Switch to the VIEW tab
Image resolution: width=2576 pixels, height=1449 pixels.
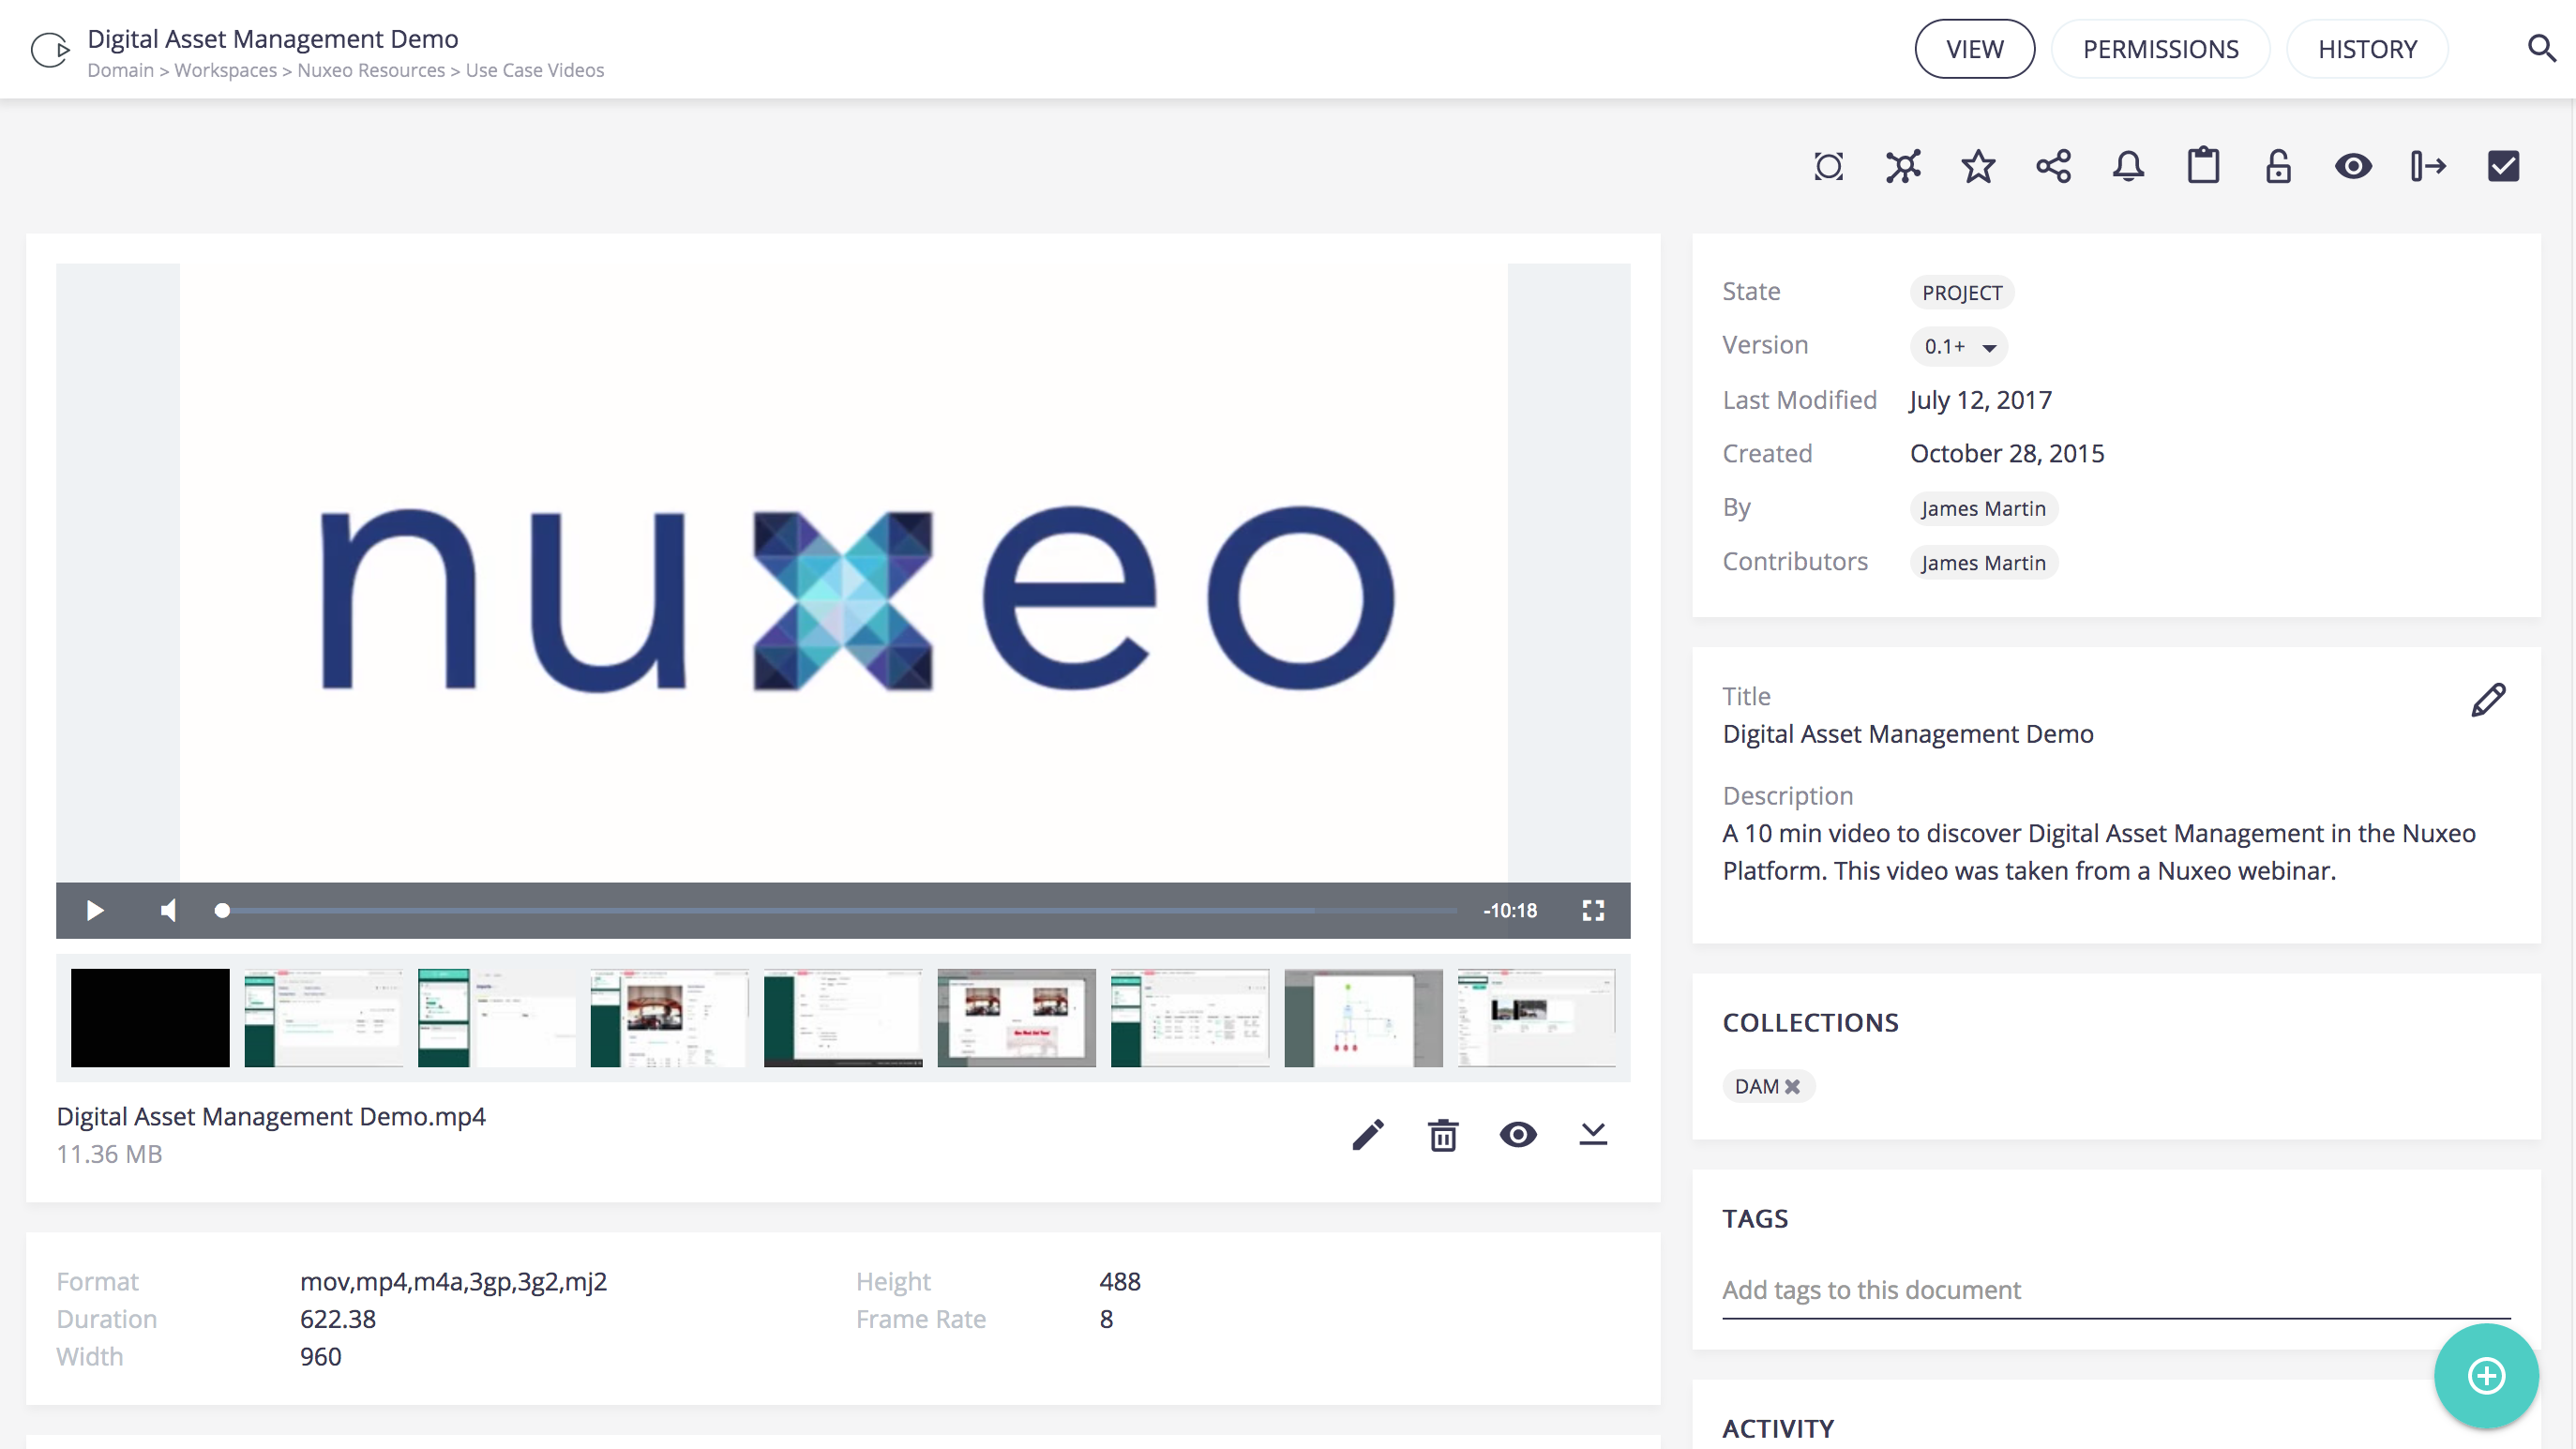point(1974,49)
